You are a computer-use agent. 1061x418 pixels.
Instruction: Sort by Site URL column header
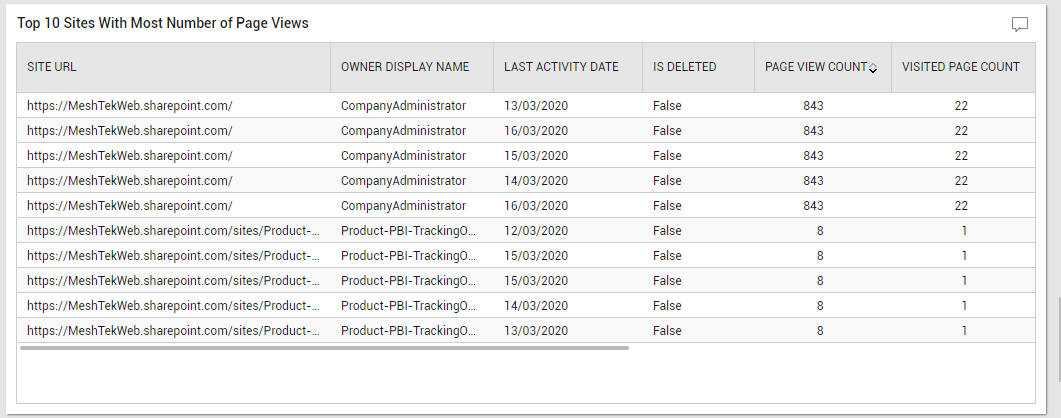52,67
